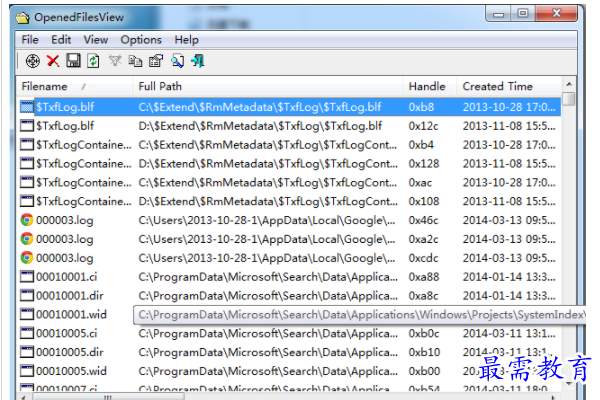Click file icon beside 00010005.wid
The image size is (600, 400).
pyautogui.click(x=27, y=371)
